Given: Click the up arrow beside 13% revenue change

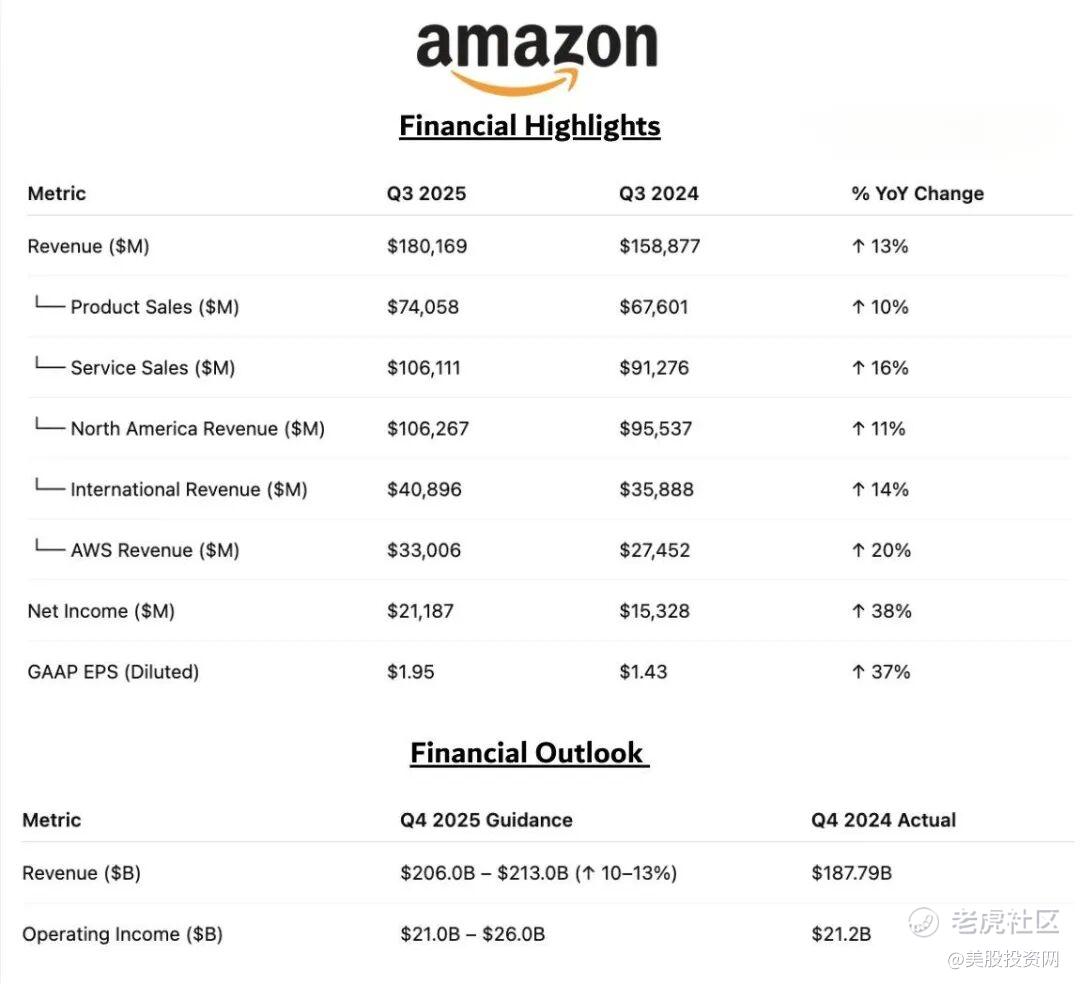Looking at the screenshot, I should click(x=858, y=246).
